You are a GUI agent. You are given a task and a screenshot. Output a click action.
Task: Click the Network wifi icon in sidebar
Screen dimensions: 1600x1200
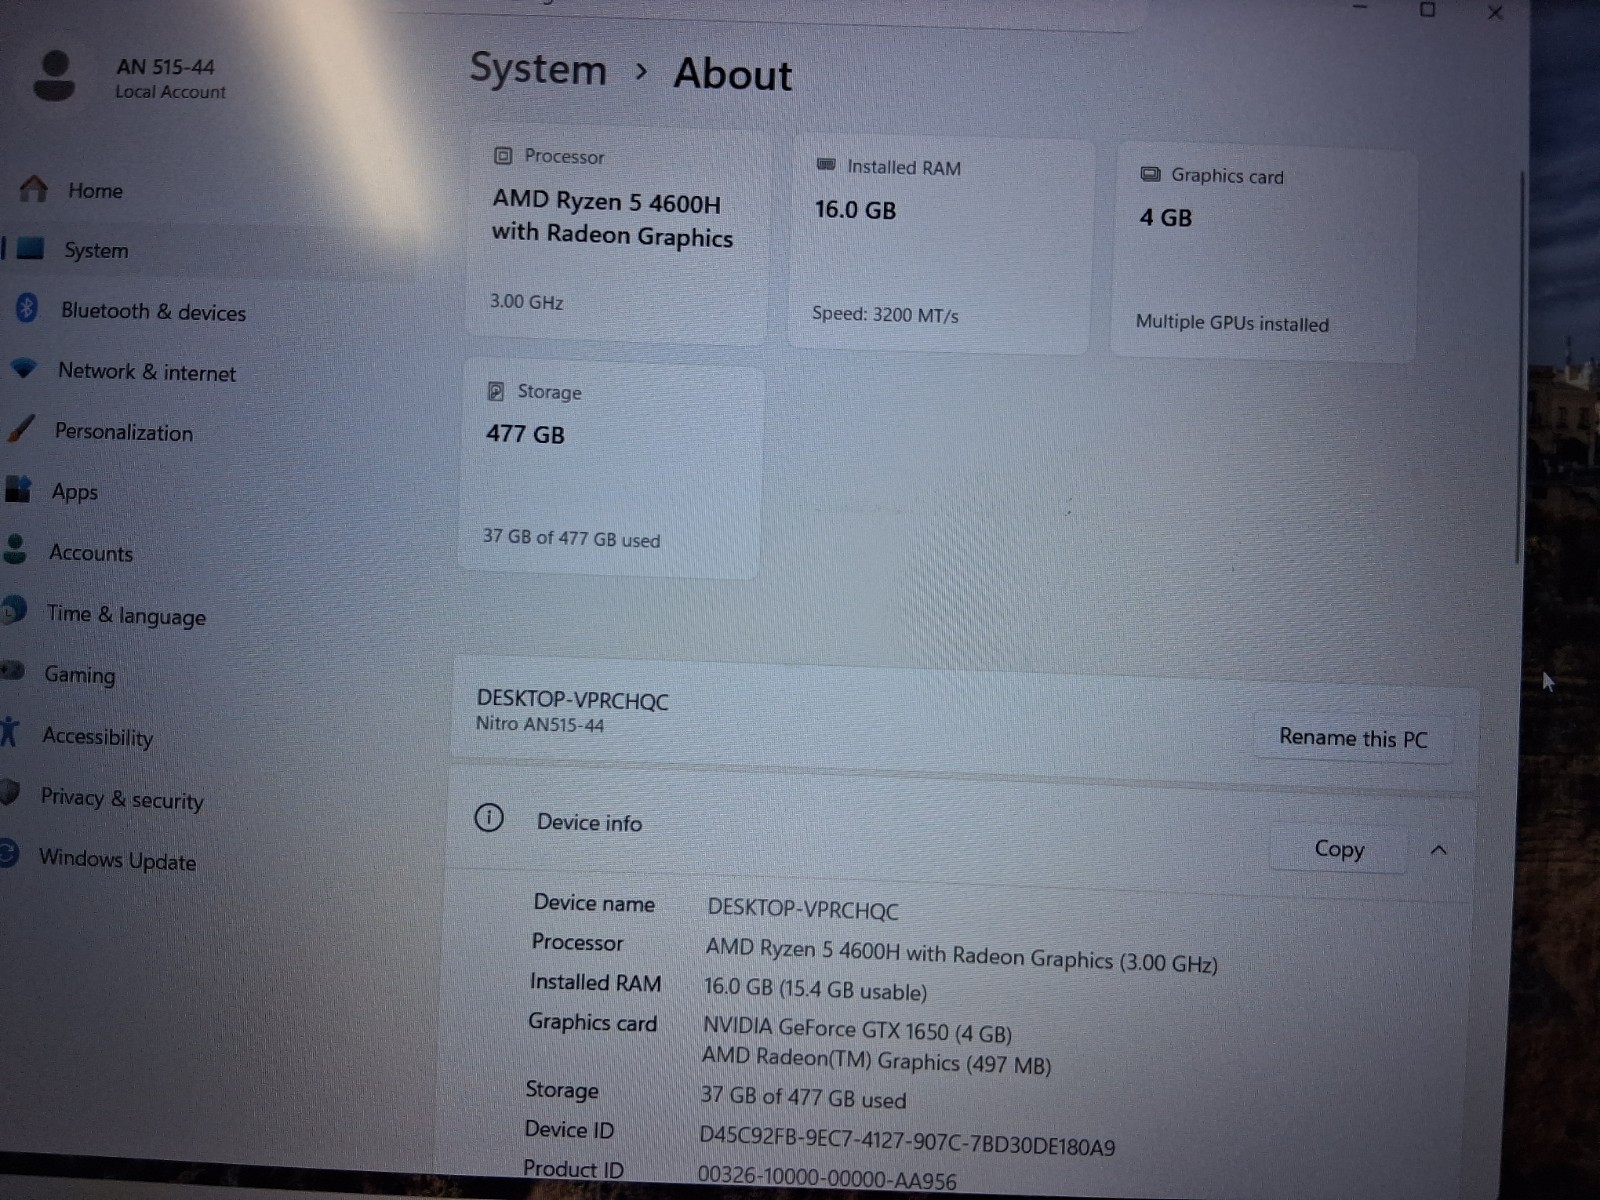click(24, 368)
